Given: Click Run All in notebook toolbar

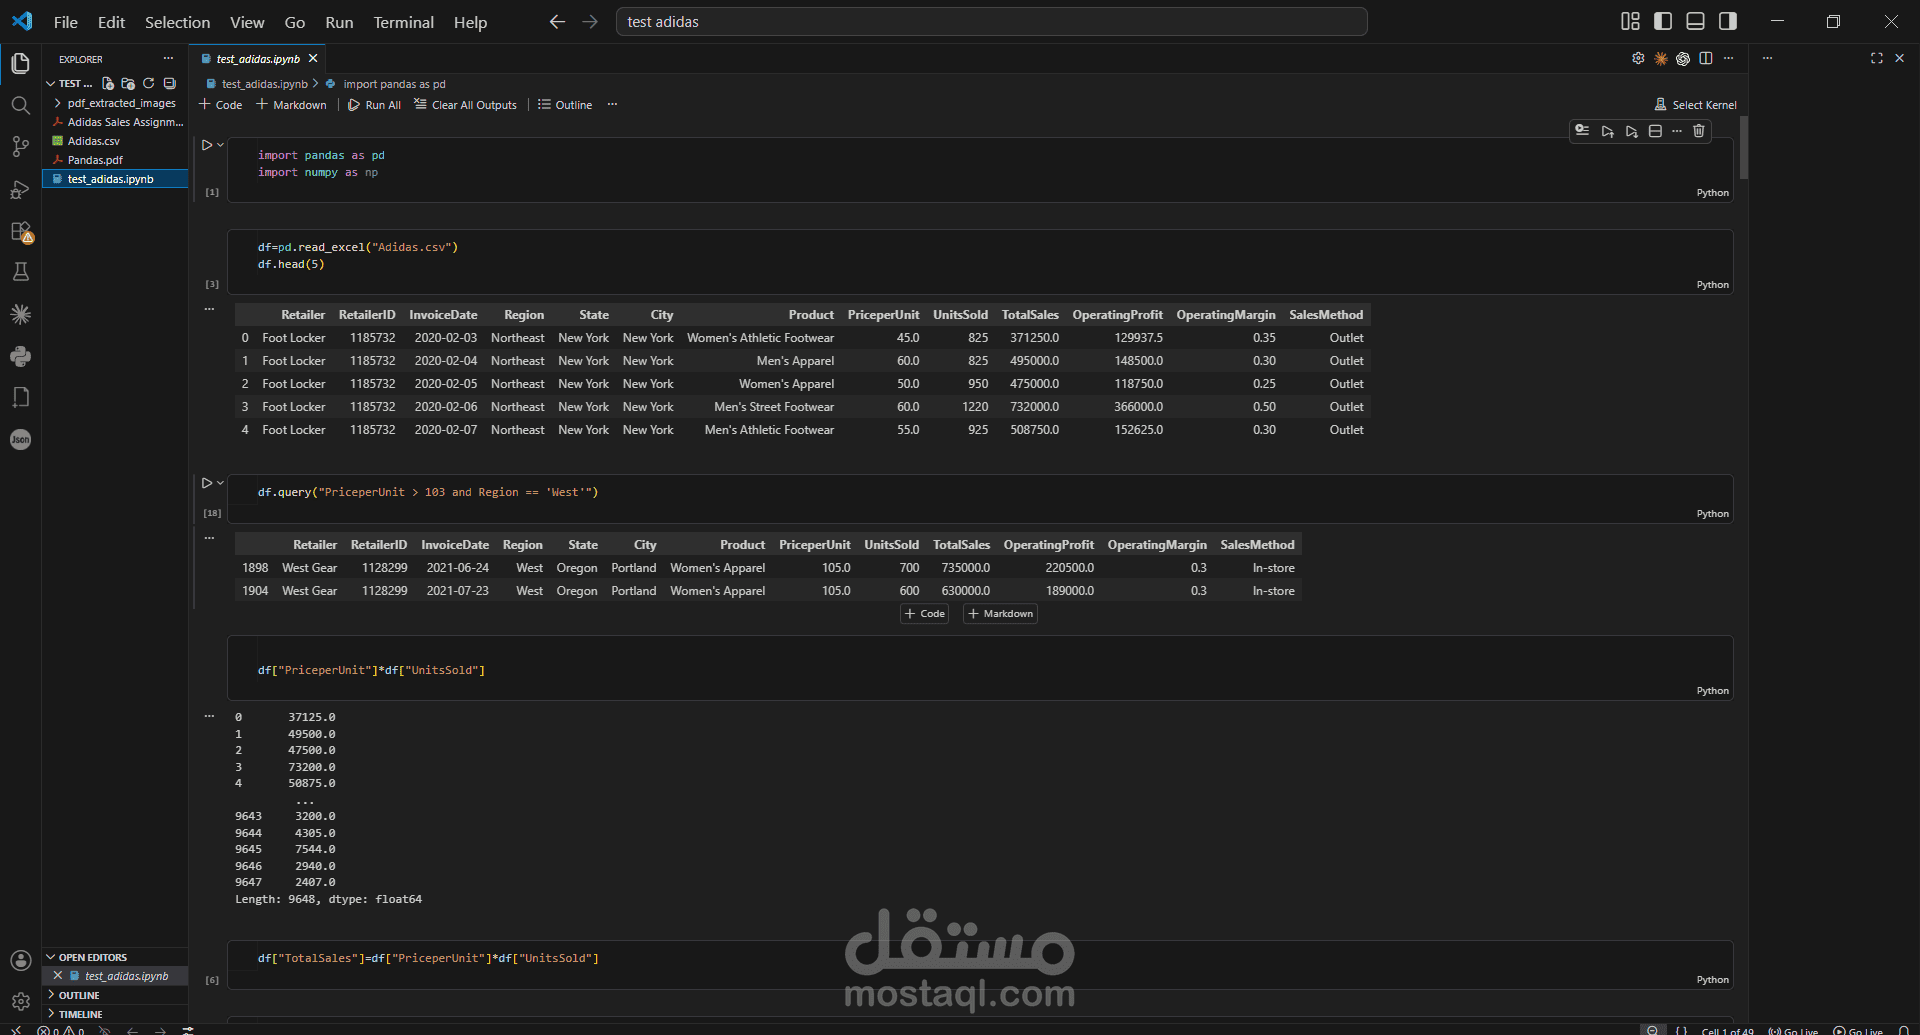Looking at the screenshot, I should [x=374, y=105].
